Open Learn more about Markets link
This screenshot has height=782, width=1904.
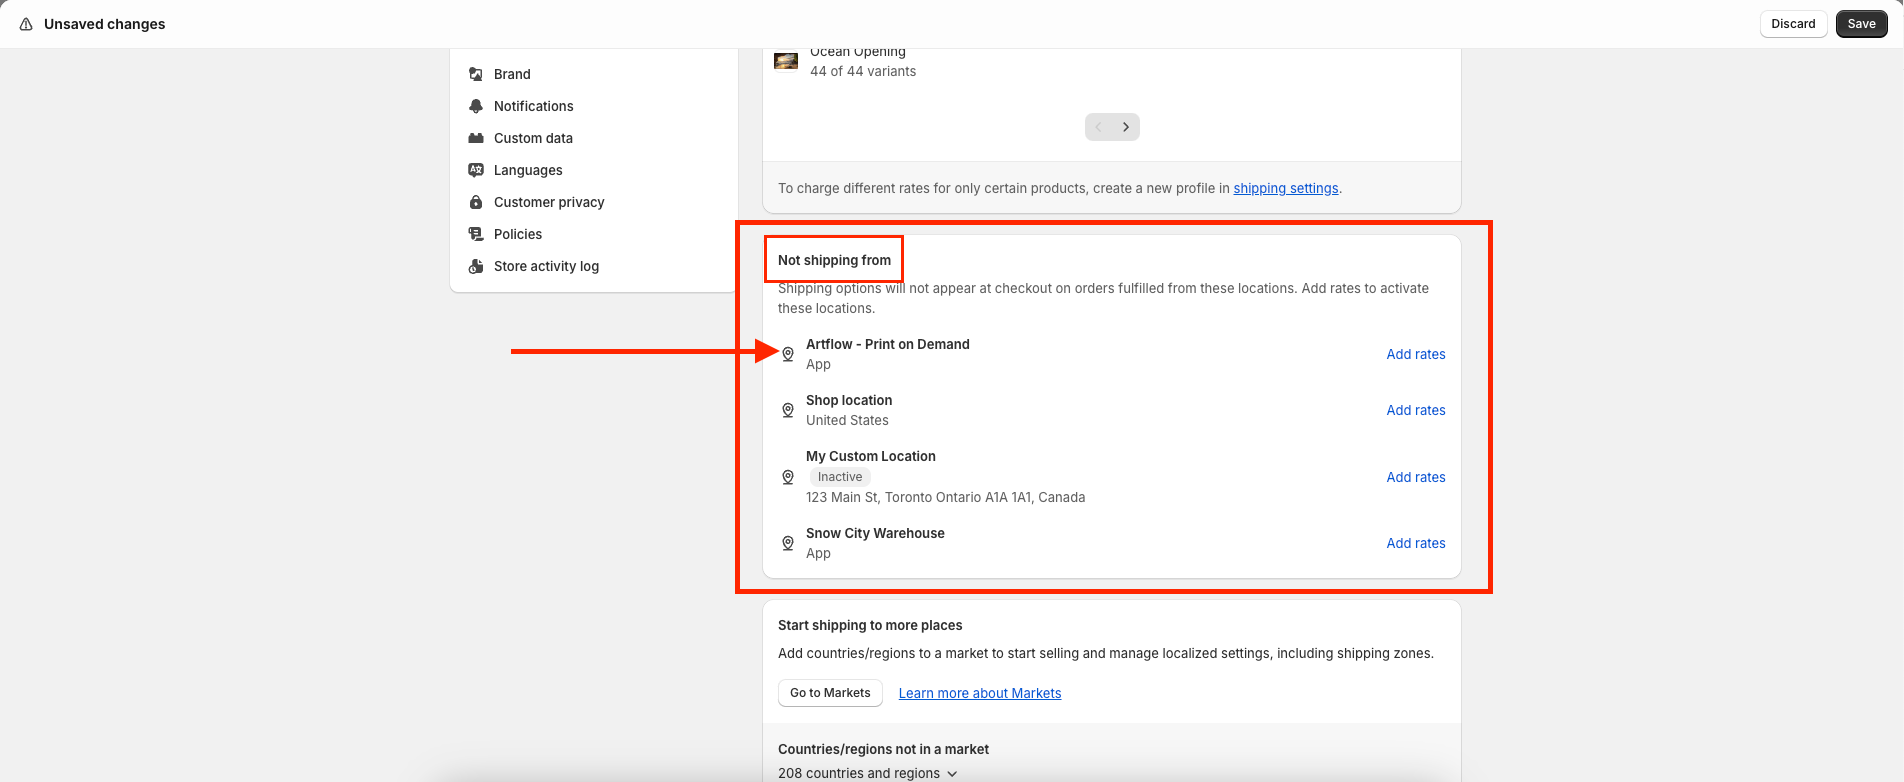click(x=980, y=693)
